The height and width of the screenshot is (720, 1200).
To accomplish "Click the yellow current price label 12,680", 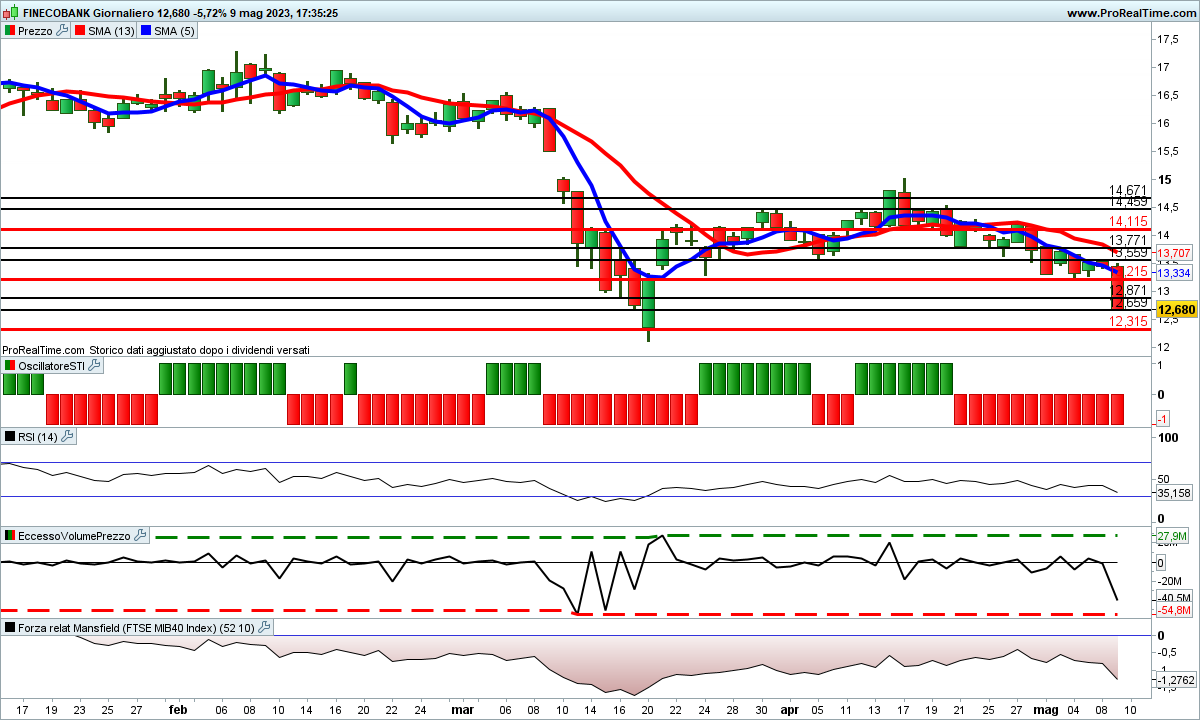I will pyautogui.click(x=1175, y=310).
